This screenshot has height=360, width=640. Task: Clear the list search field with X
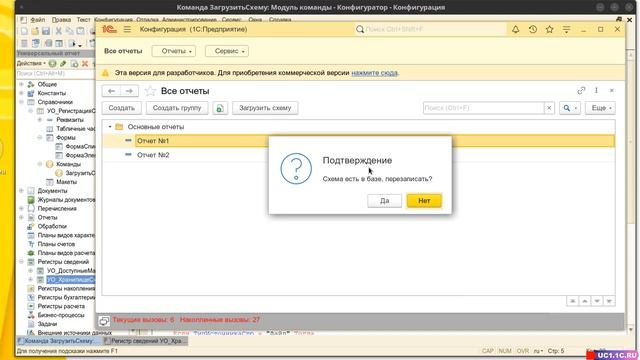[x=549, y=108]
